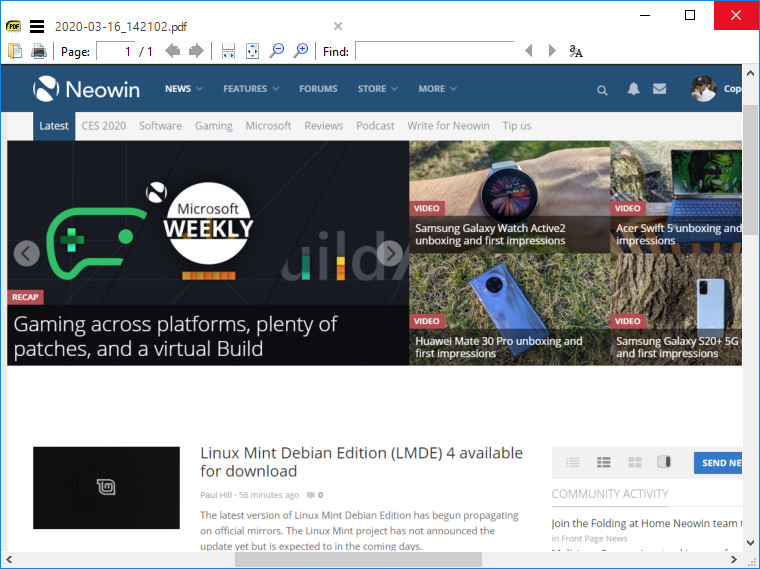
Task: Open Huawei Mate 30 Pro unboxing video
Action: pyautogui.click(x=499, y=348)
